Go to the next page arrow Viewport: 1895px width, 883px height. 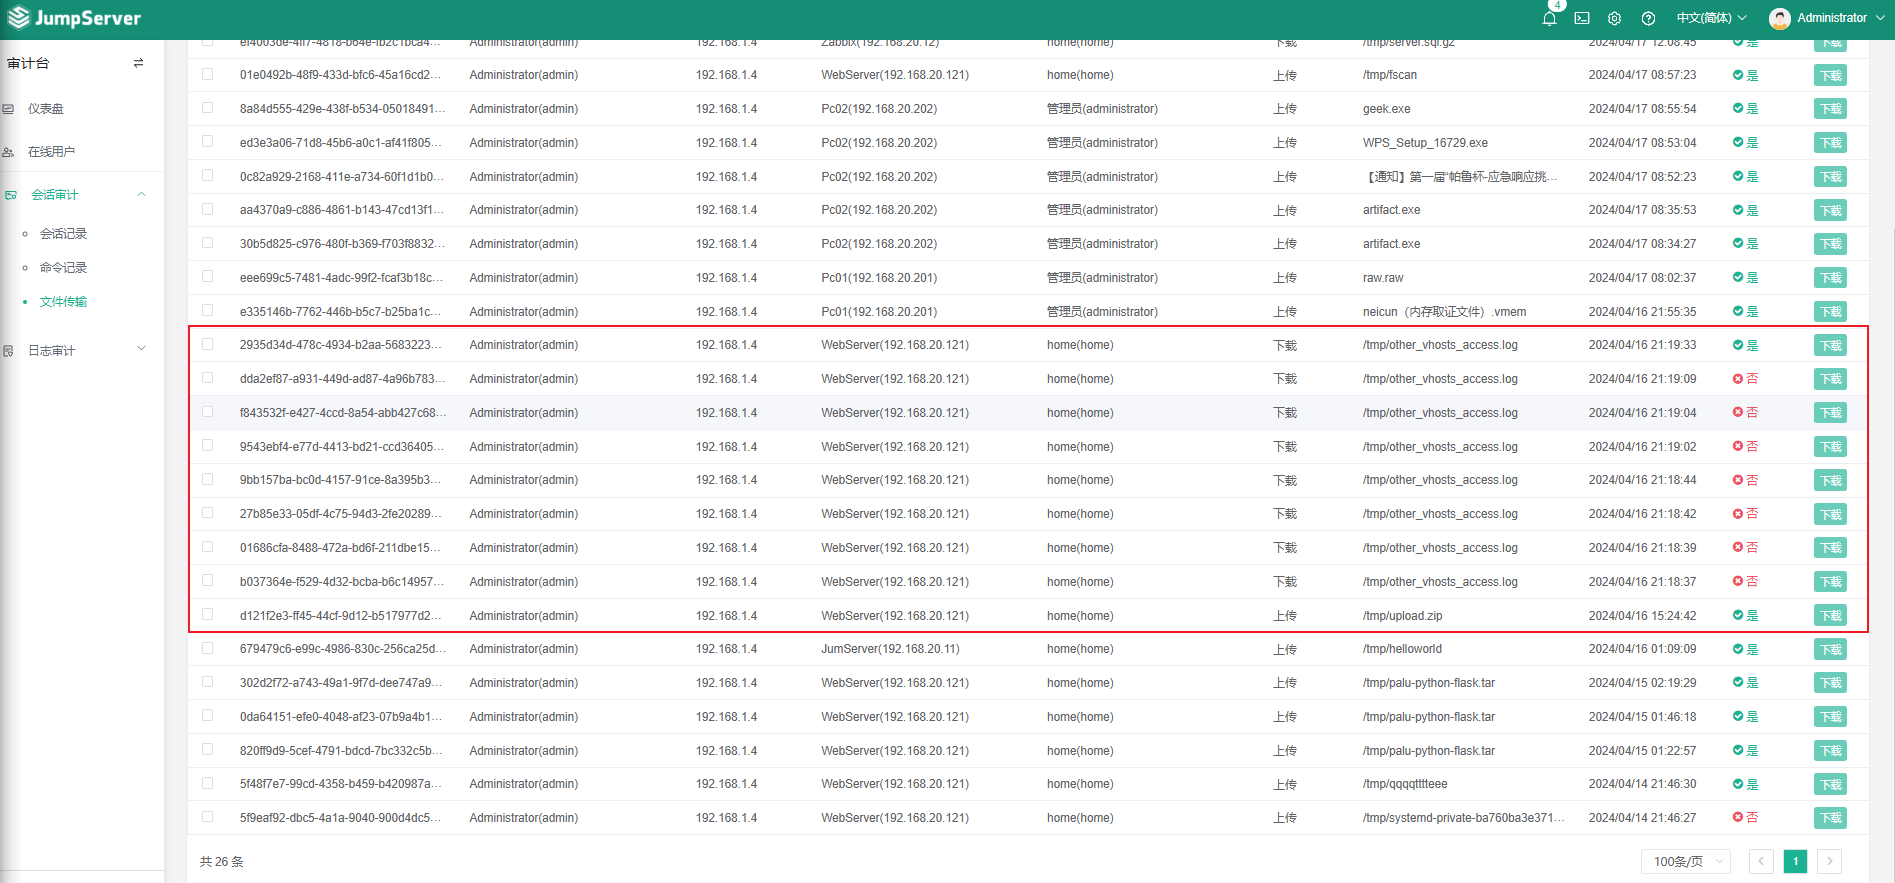coord(1830,861)
